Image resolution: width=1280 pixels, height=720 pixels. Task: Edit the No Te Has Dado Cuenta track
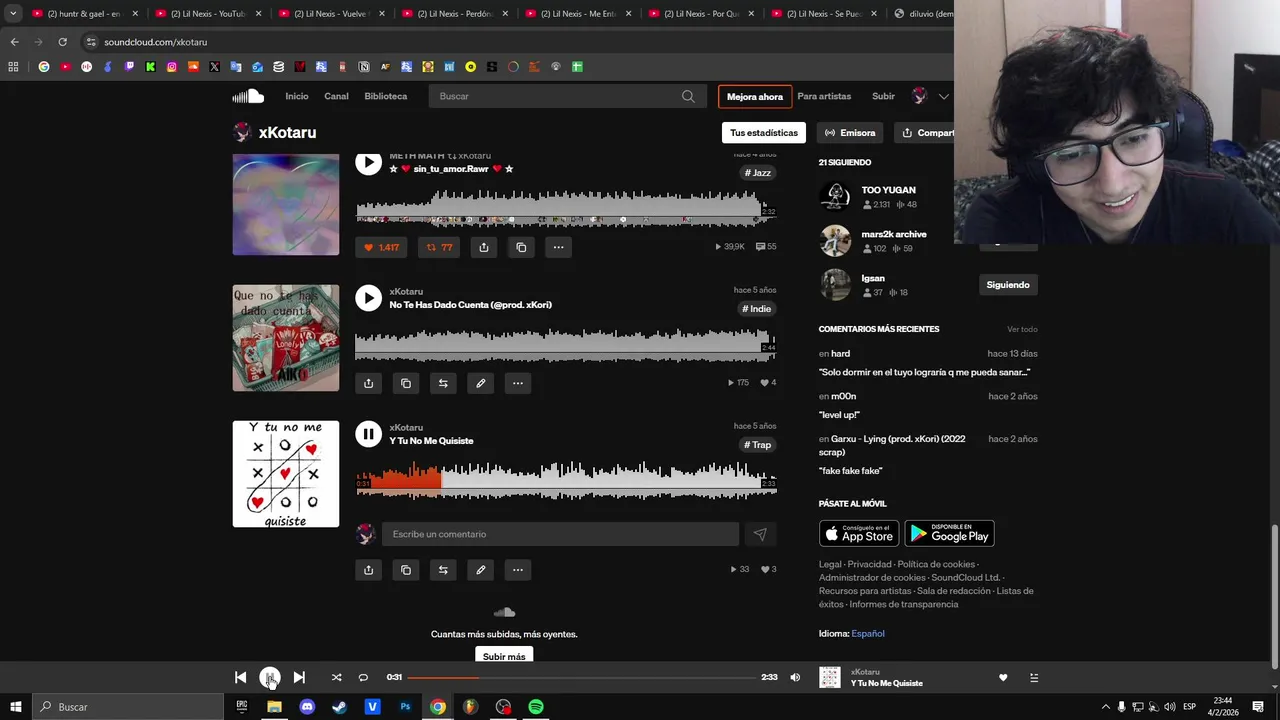[481, 383]
